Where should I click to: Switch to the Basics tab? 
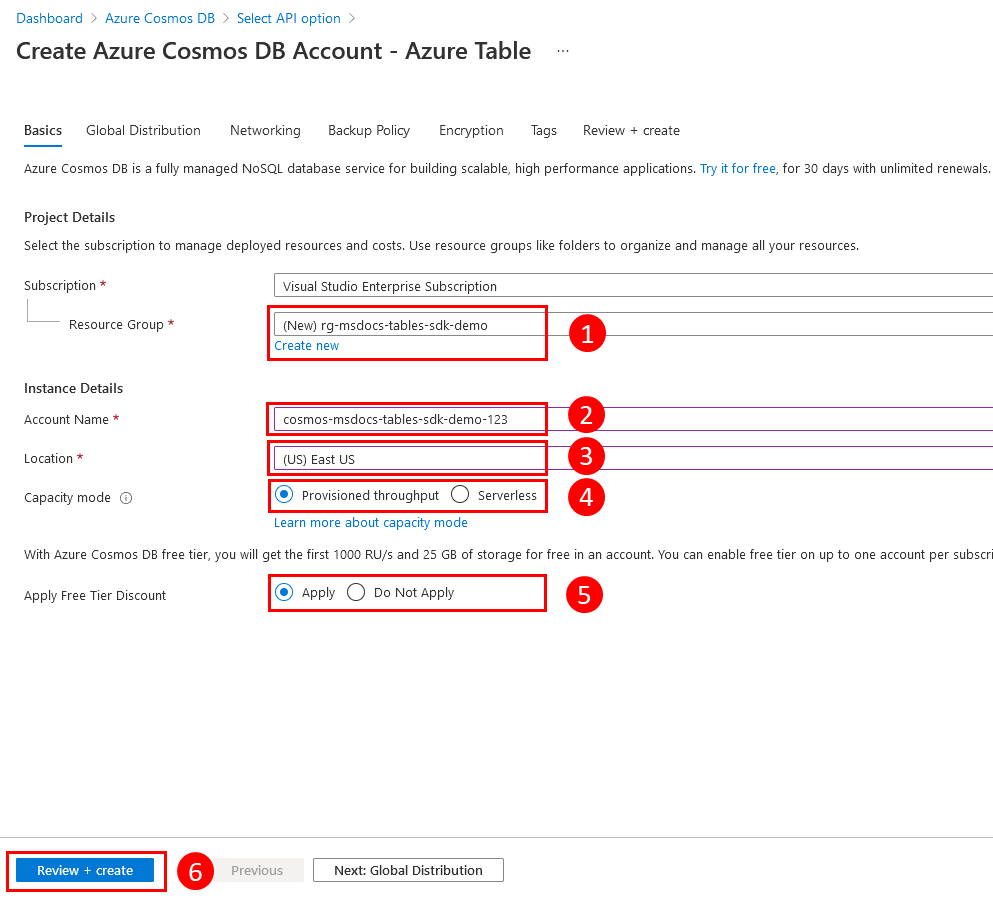click(43, 130)
